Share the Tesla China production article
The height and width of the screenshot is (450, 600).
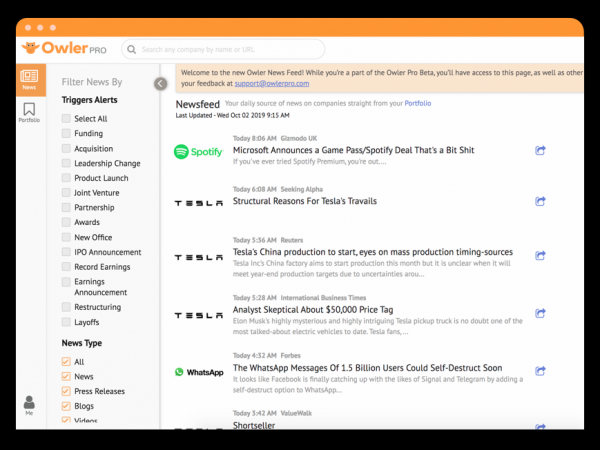[541, 257]
